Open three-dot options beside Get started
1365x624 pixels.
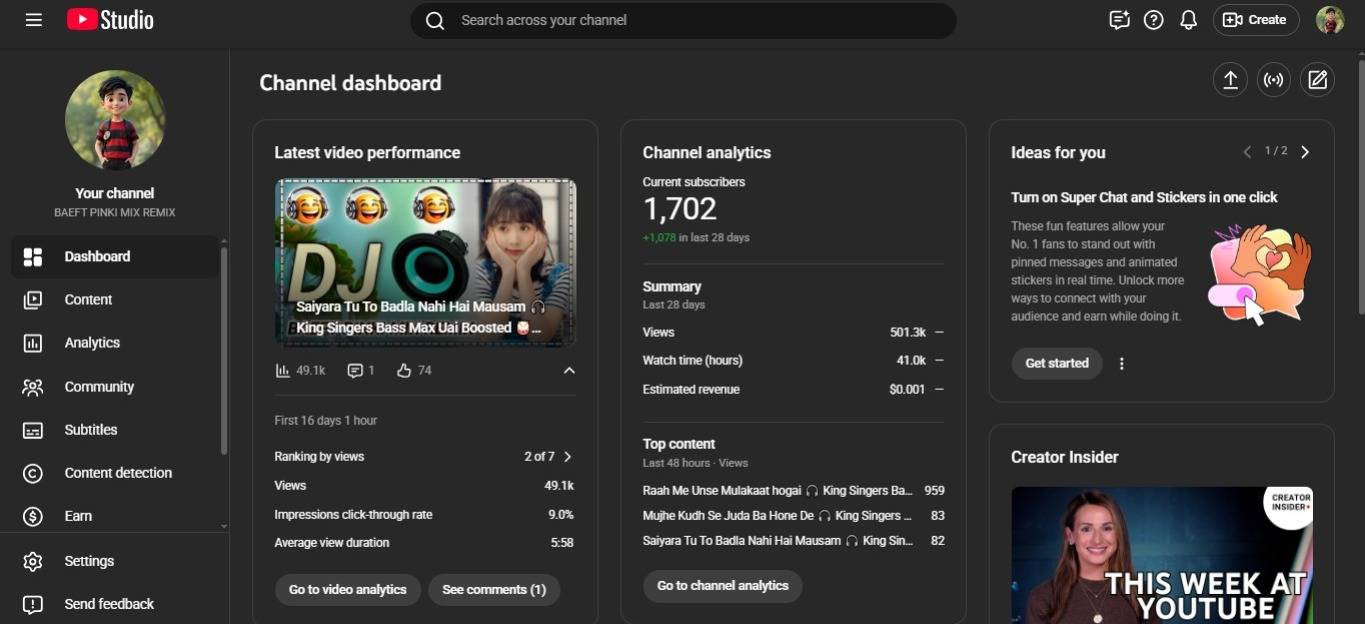(1121, 364)
